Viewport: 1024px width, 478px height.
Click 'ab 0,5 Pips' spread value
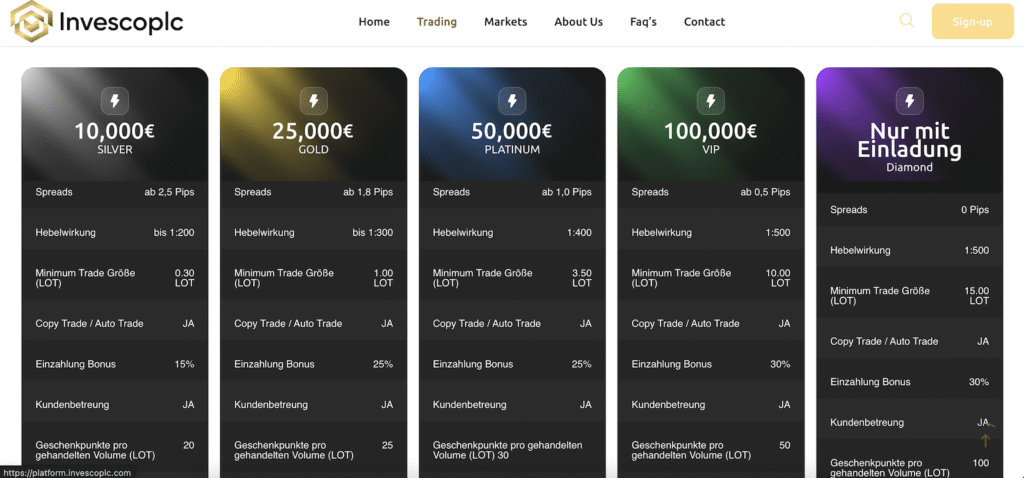click(765, 192)
